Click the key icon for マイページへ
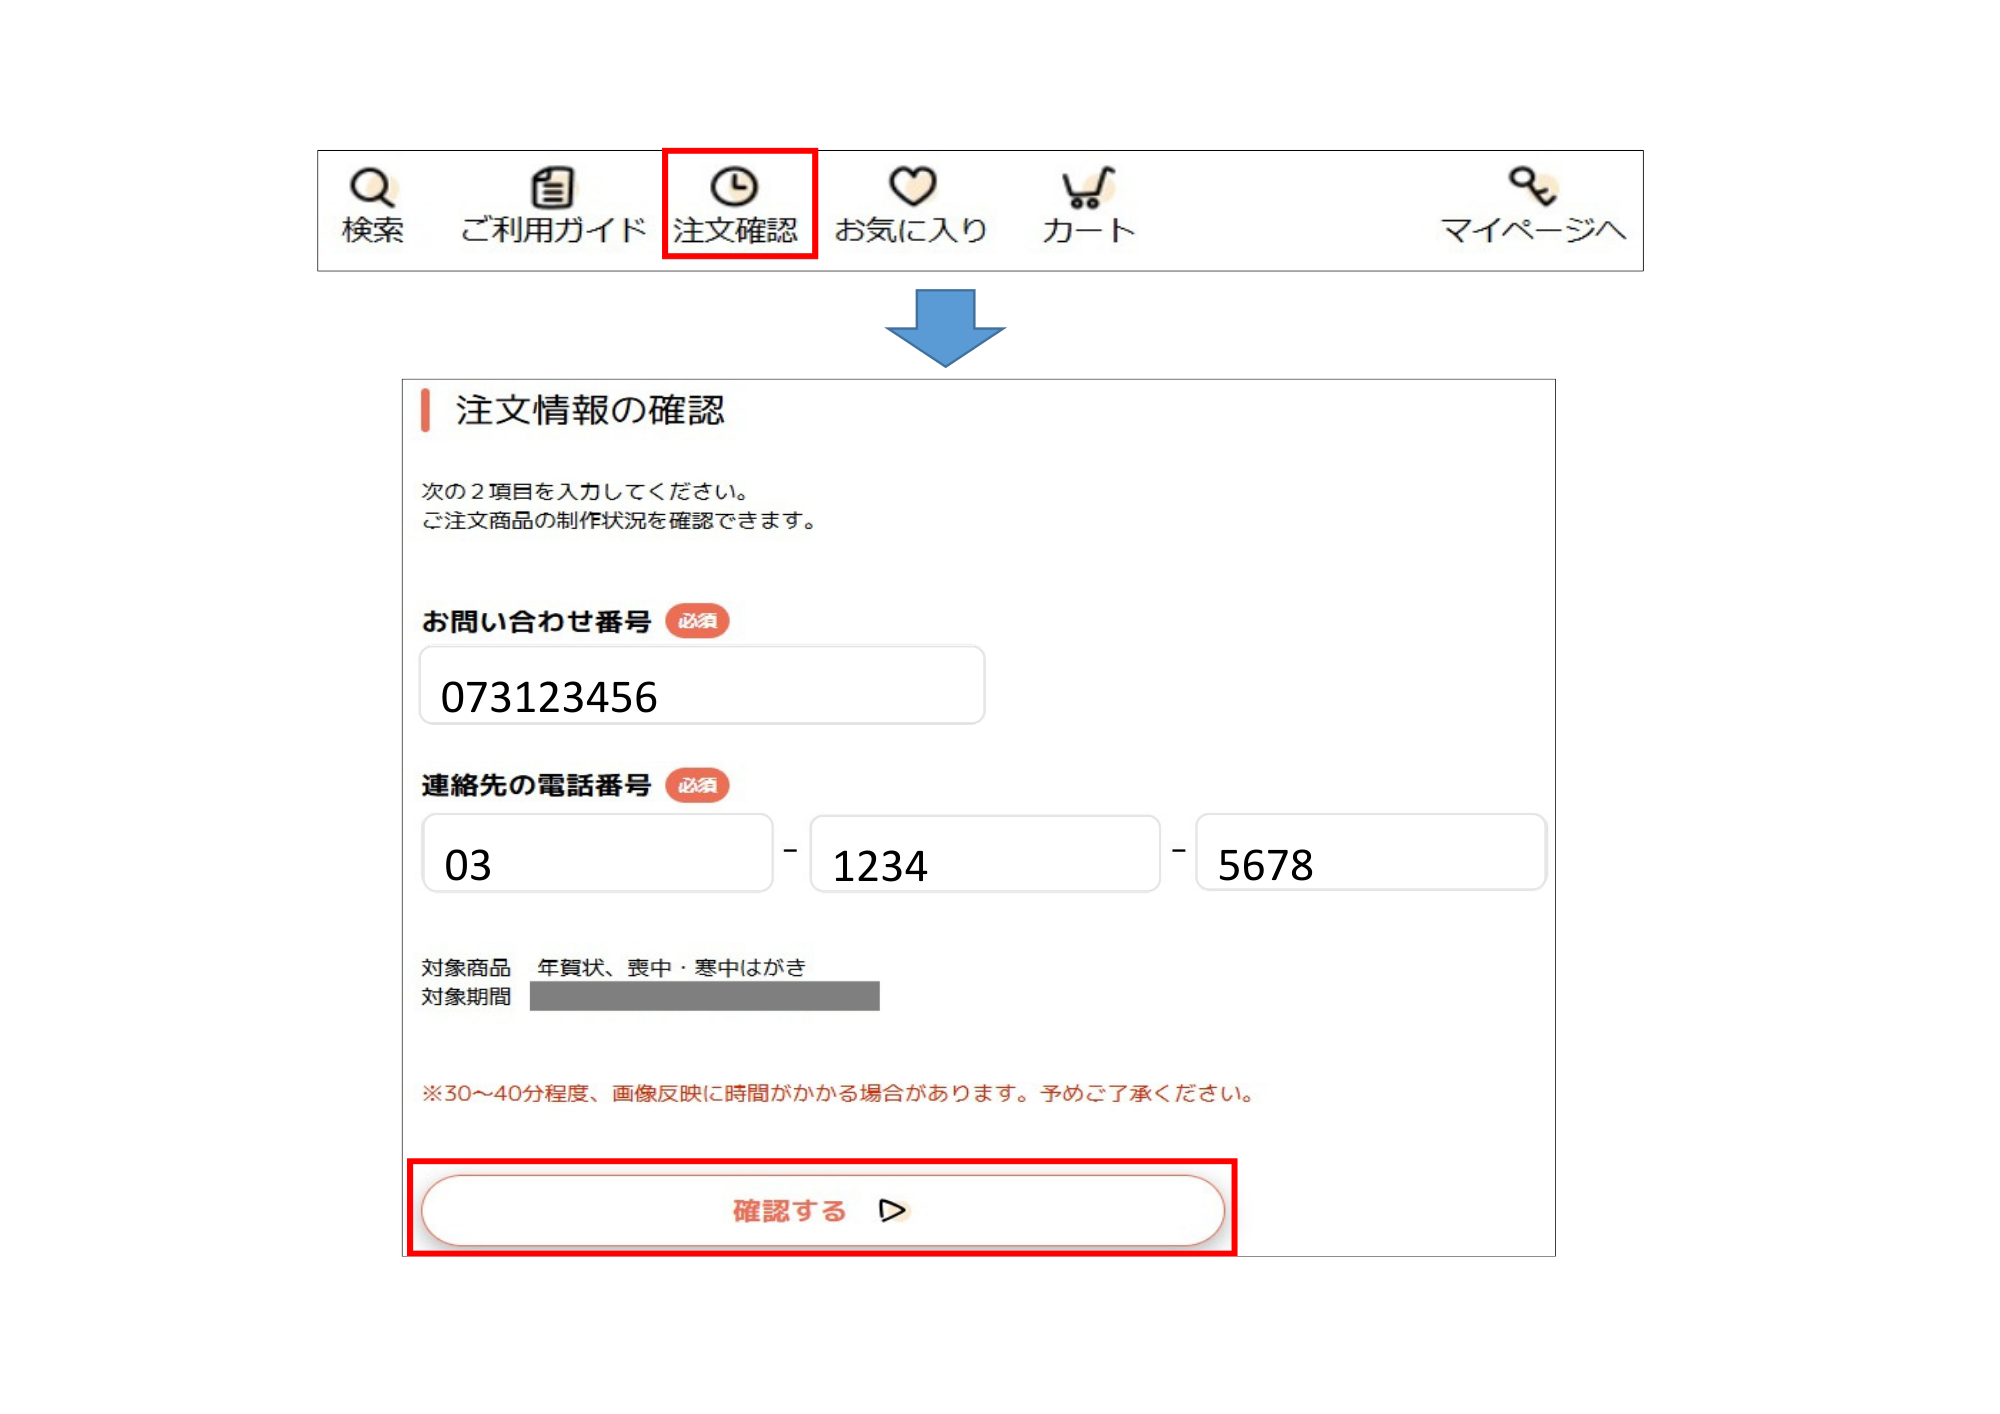 pos(1530,185)
